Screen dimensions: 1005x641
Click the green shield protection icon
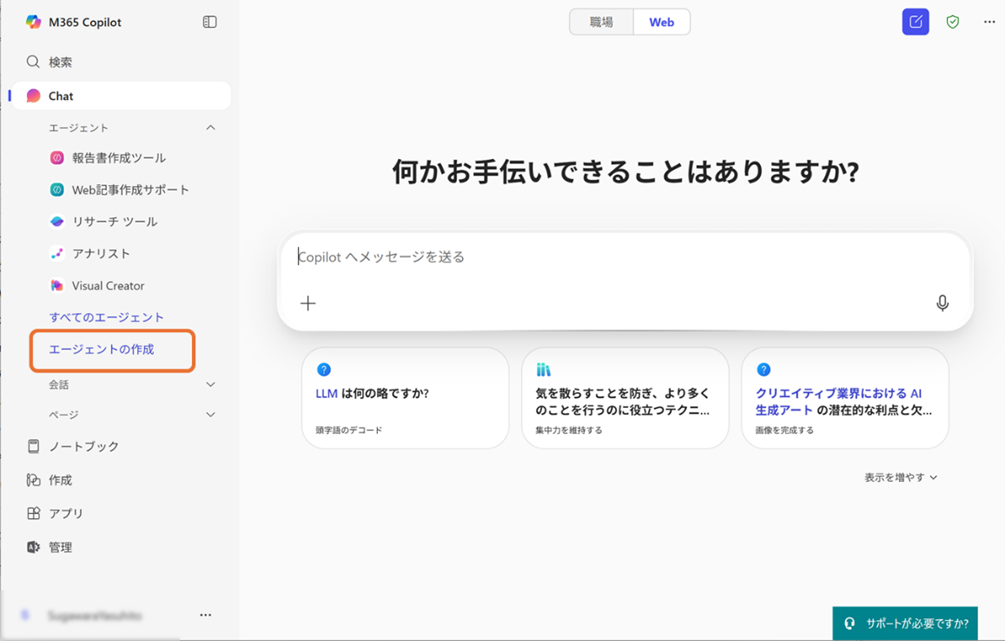[953, 22]
